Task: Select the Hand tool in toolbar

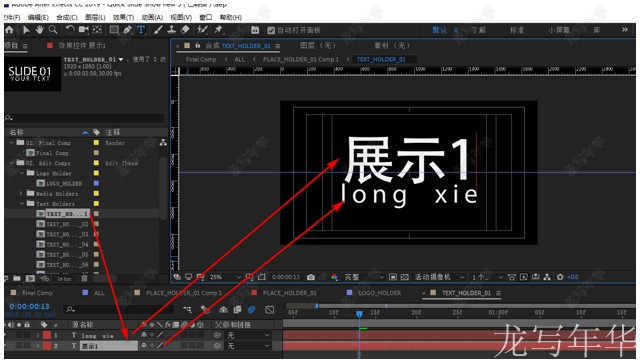Action: (39, 30)
